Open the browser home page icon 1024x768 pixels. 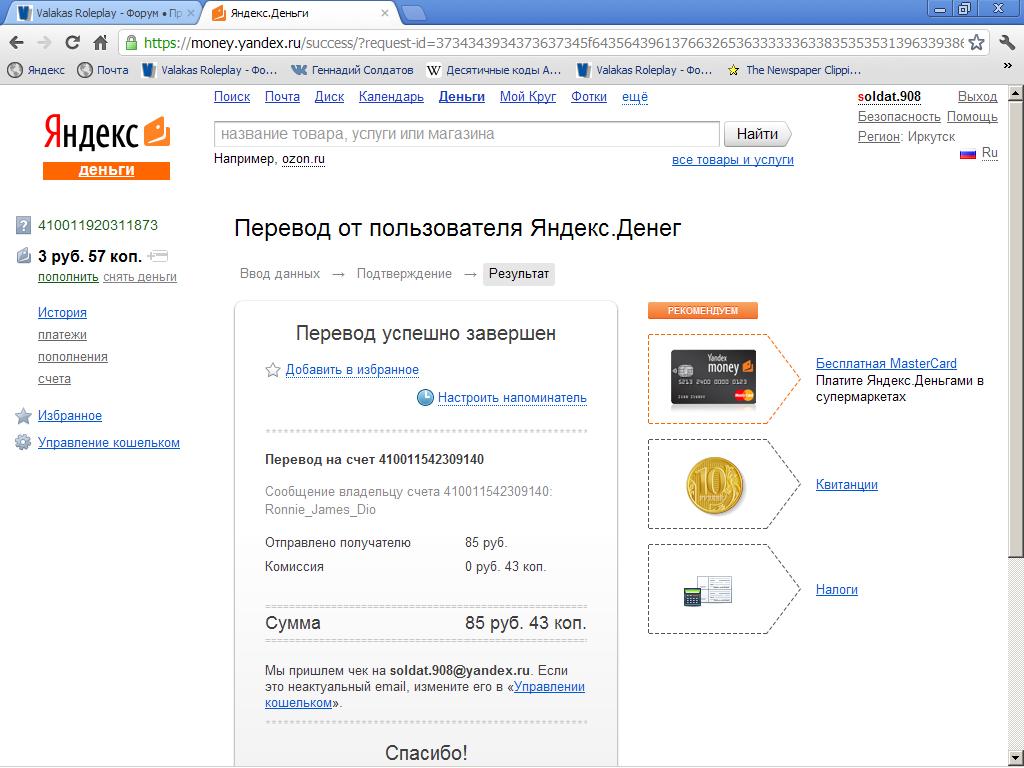tap(100, 43)
